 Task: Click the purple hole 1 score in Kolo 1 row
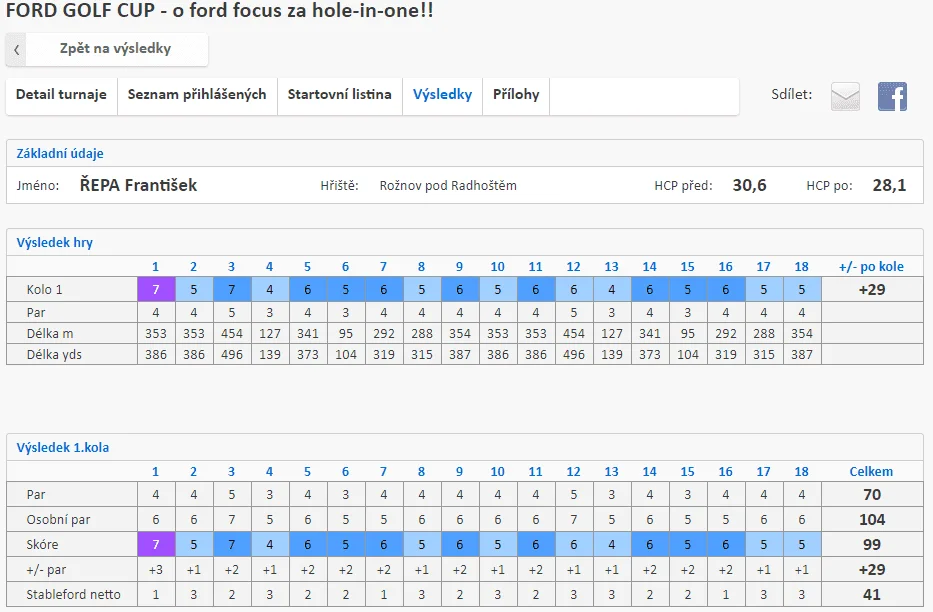pos(156,290)
